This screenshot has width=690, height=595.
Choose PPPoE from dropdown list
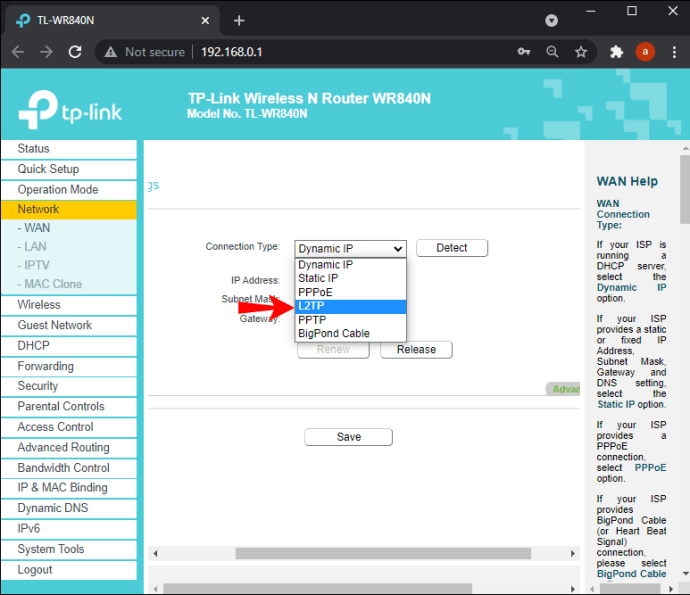point(350,293)
